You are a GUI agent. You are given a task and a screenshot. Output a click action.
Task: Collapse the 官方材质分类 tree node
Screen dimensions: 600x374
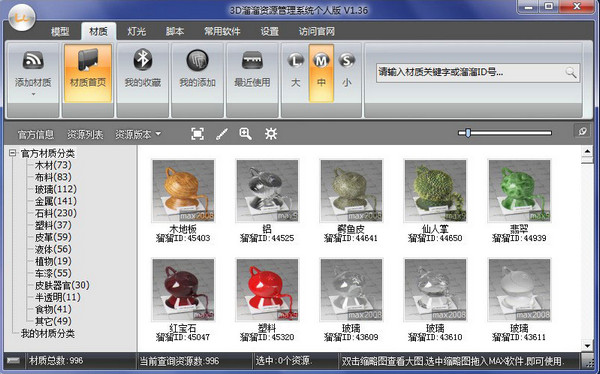[13, 153]
